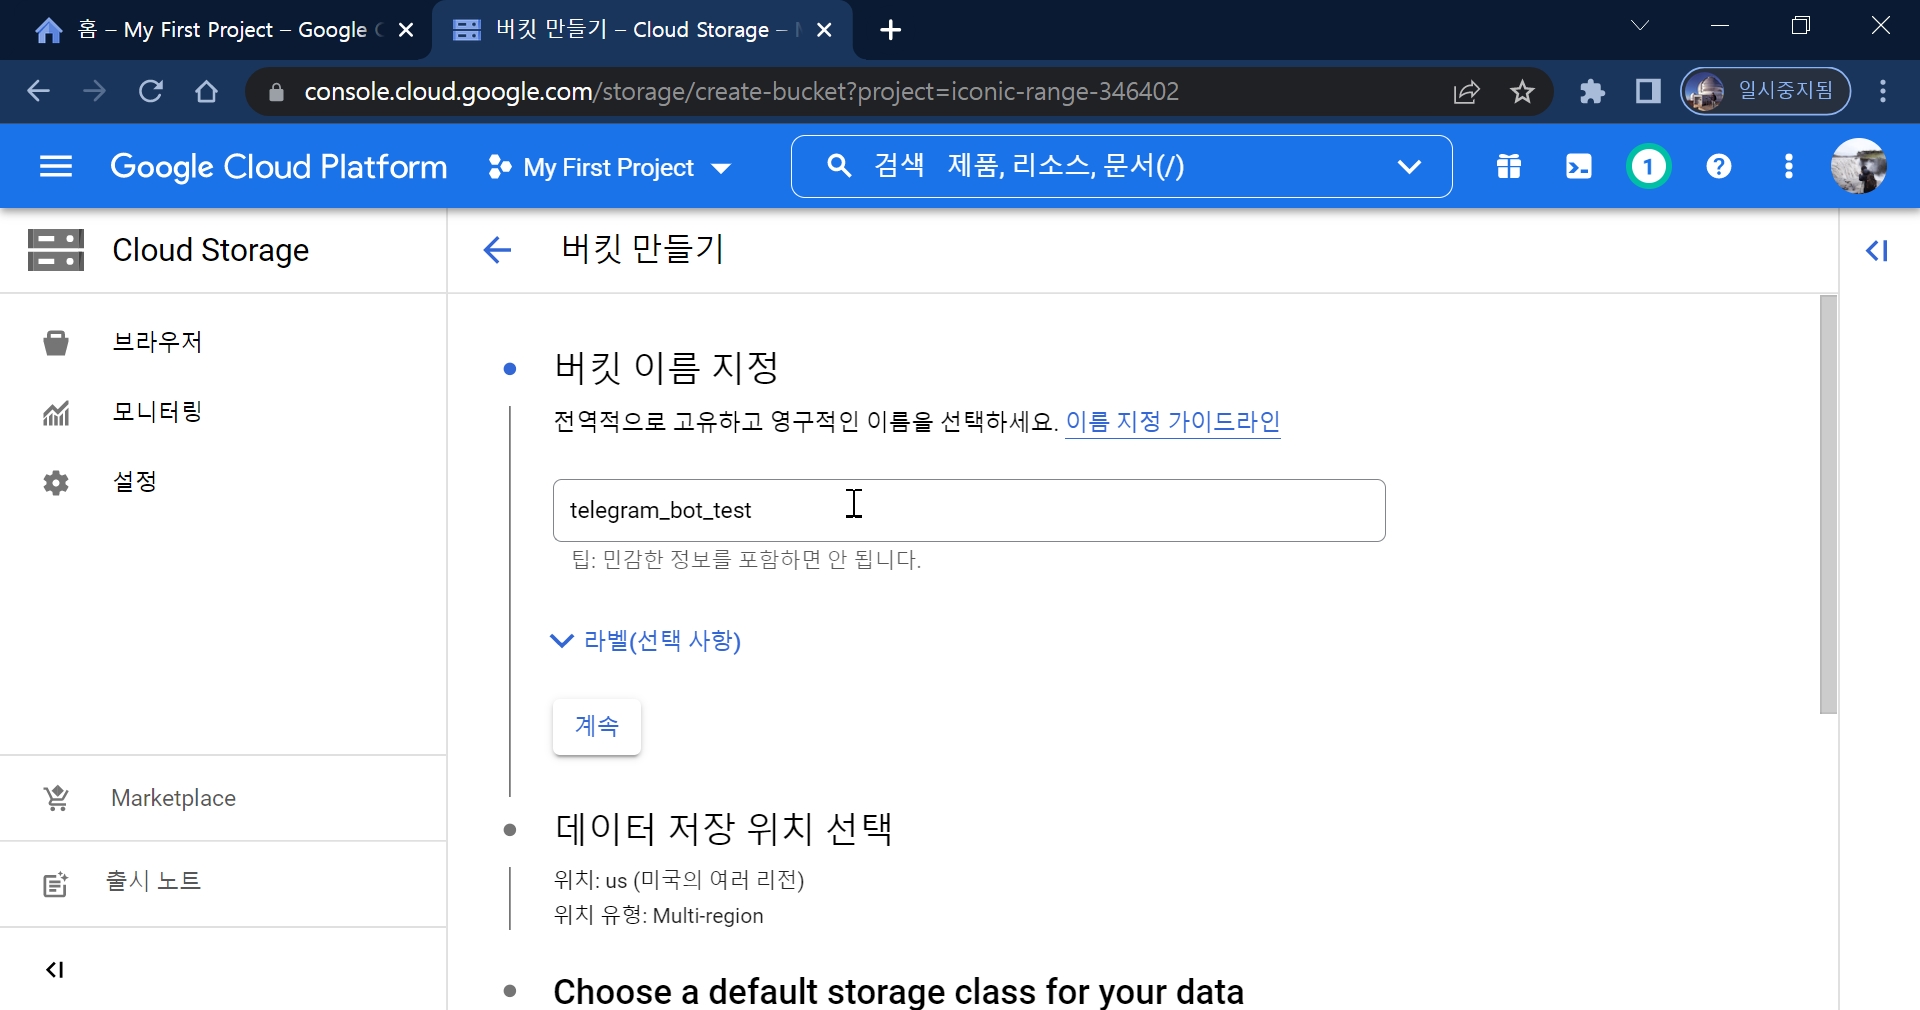1920x1010 pixels.
Task: View site security lock icon
Action: (x=277, y=92)
